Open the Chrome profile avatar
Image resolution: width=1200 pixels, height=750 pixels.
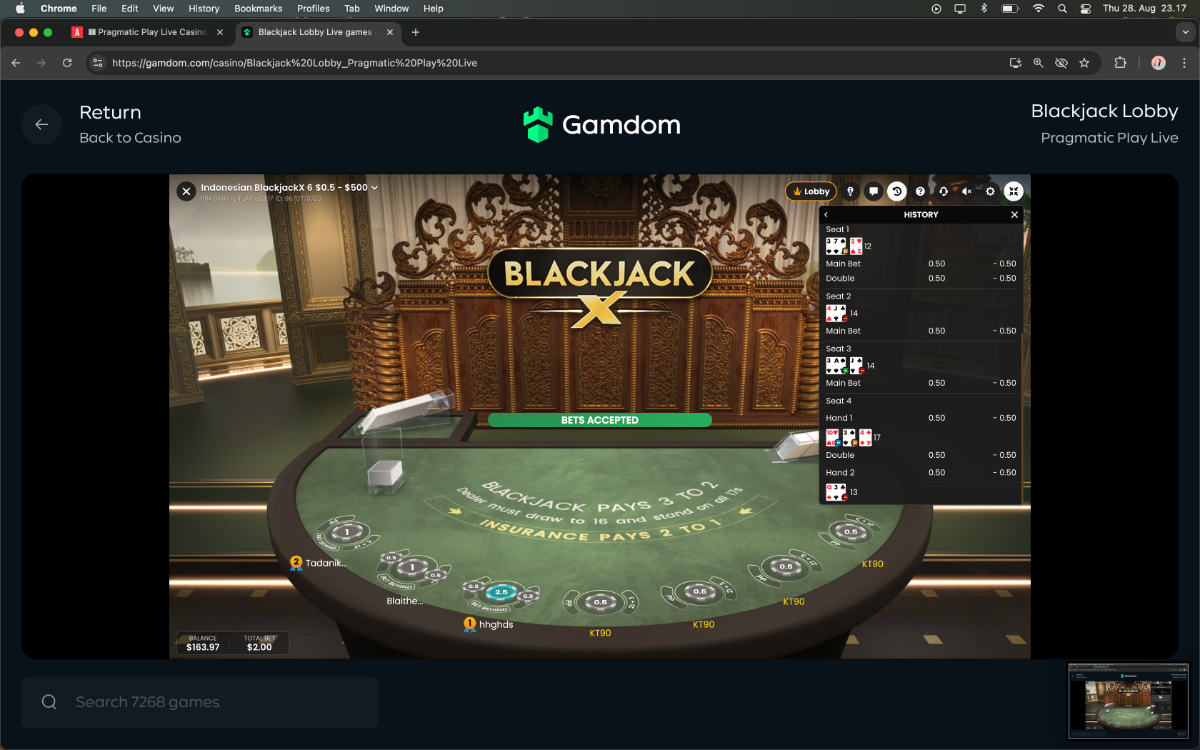coord(1158,62)
